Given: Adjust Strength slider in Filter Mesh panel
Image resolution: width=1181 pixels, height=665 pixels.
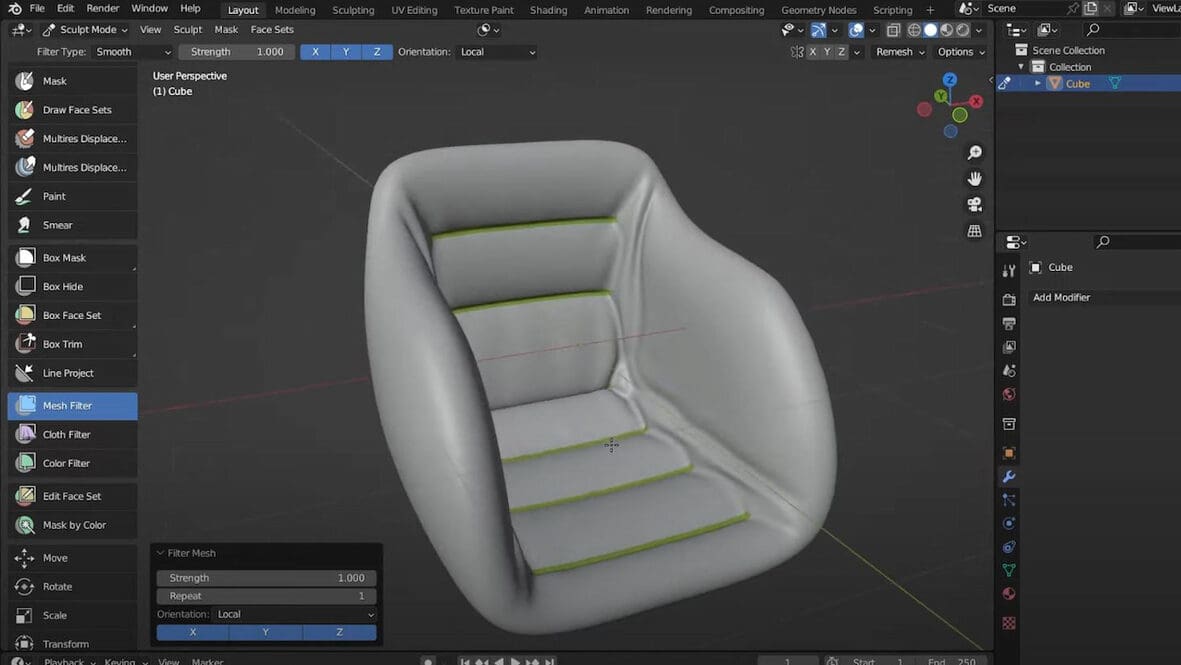Looking at the screenshot, I should coord(267,578).
